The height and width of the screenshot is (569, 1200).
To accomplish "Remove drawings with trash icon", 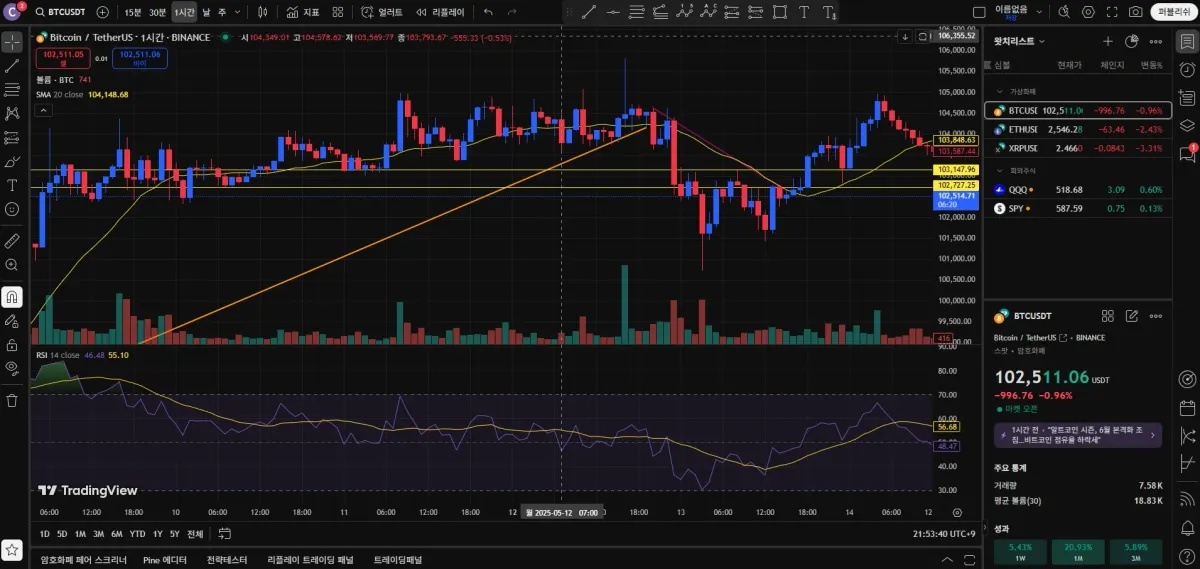I will (x=12, y=400).
